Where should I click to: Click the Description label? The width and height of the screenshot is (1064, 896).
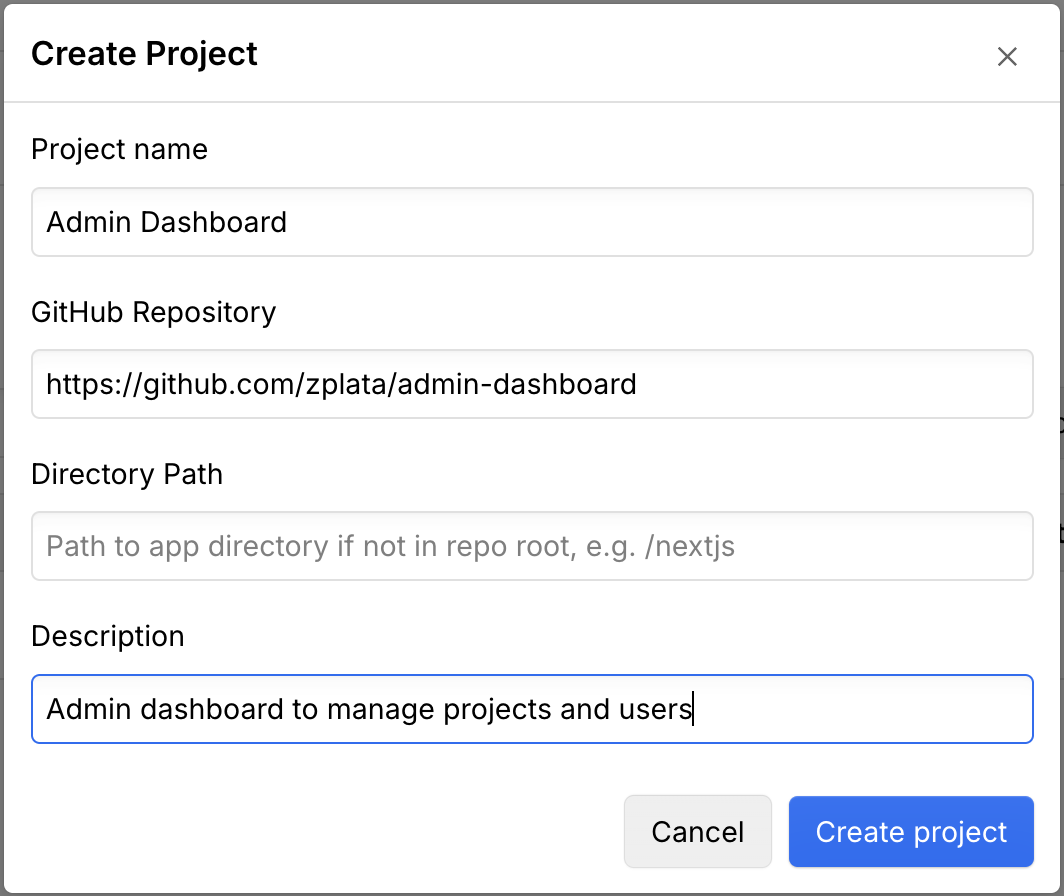pos(107,636)
